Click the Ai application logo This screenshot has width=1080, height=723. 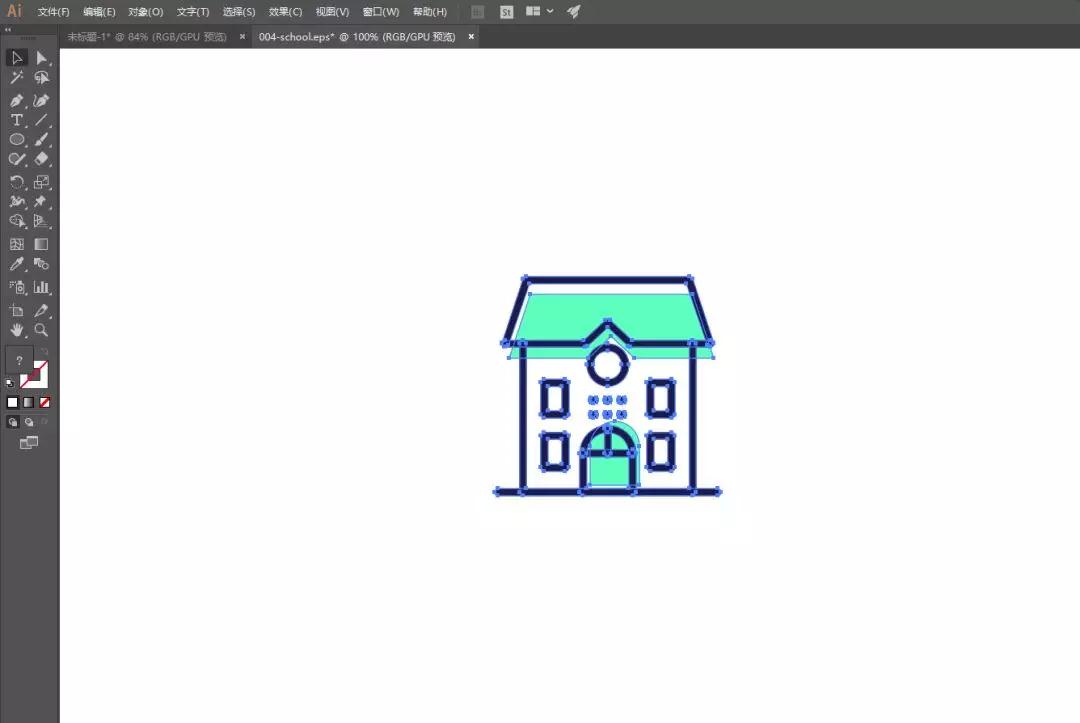click(x=14, y=11)
